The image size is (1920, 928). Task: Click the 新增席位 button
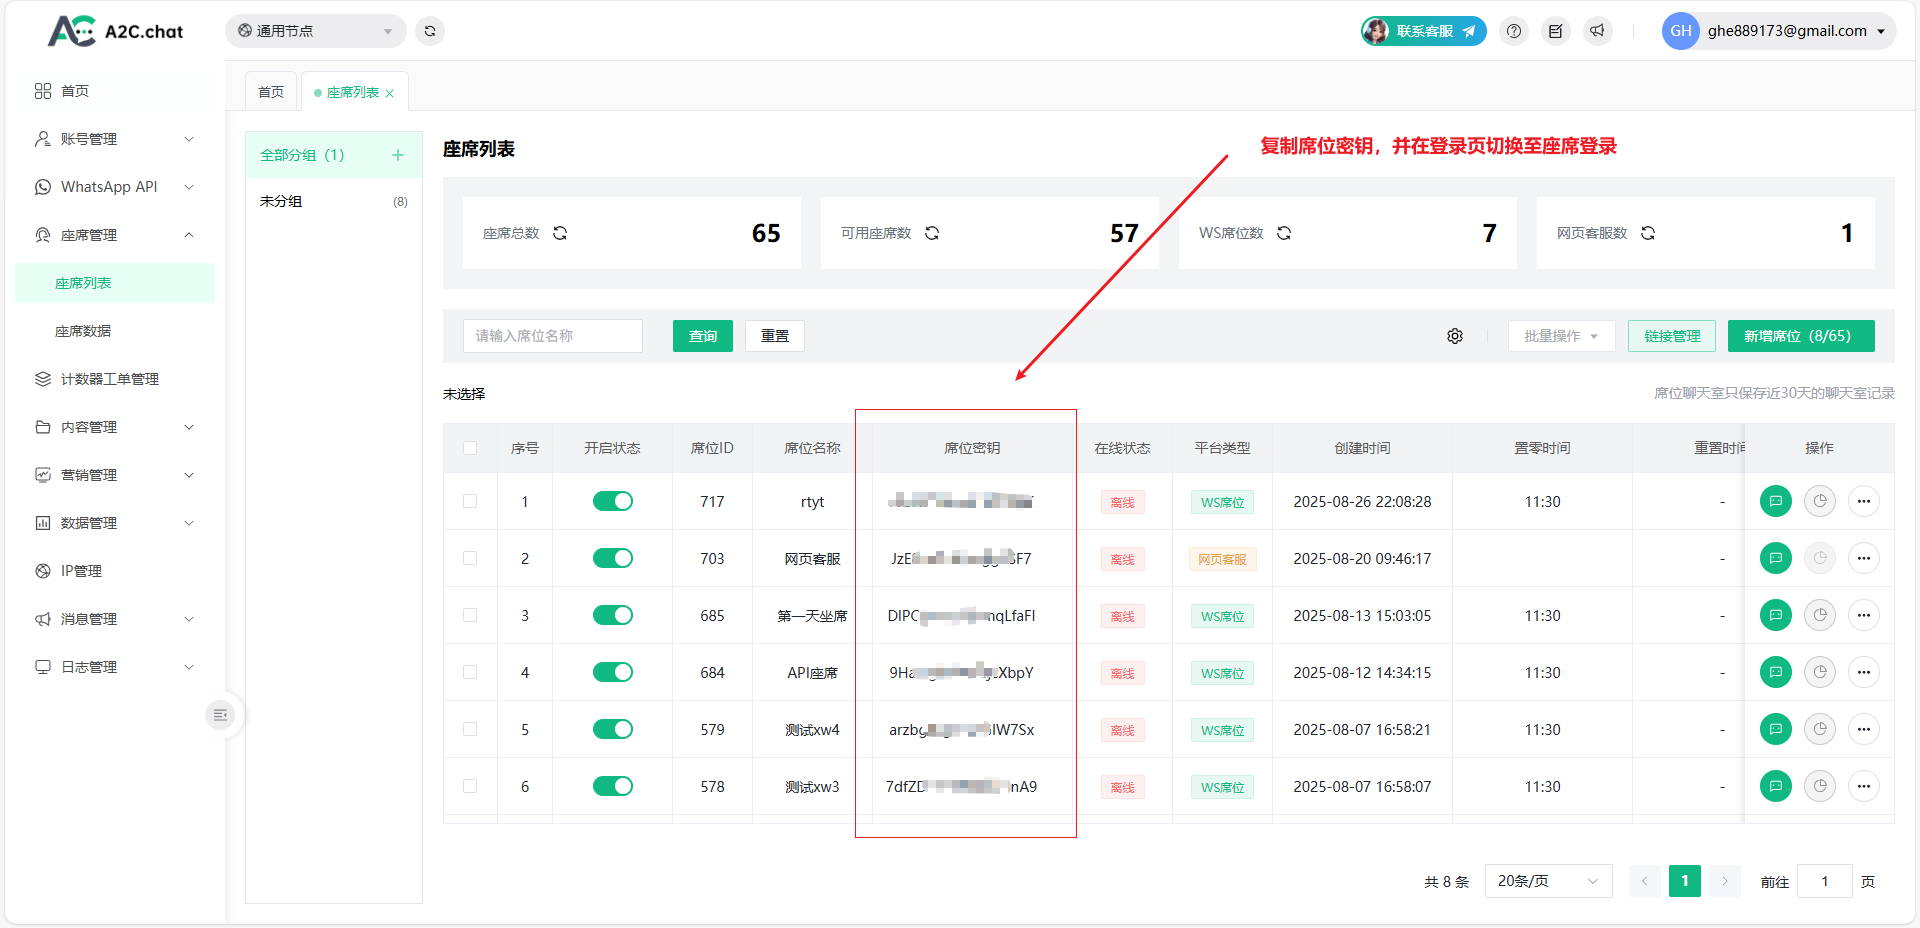[x=1800, y=336]
